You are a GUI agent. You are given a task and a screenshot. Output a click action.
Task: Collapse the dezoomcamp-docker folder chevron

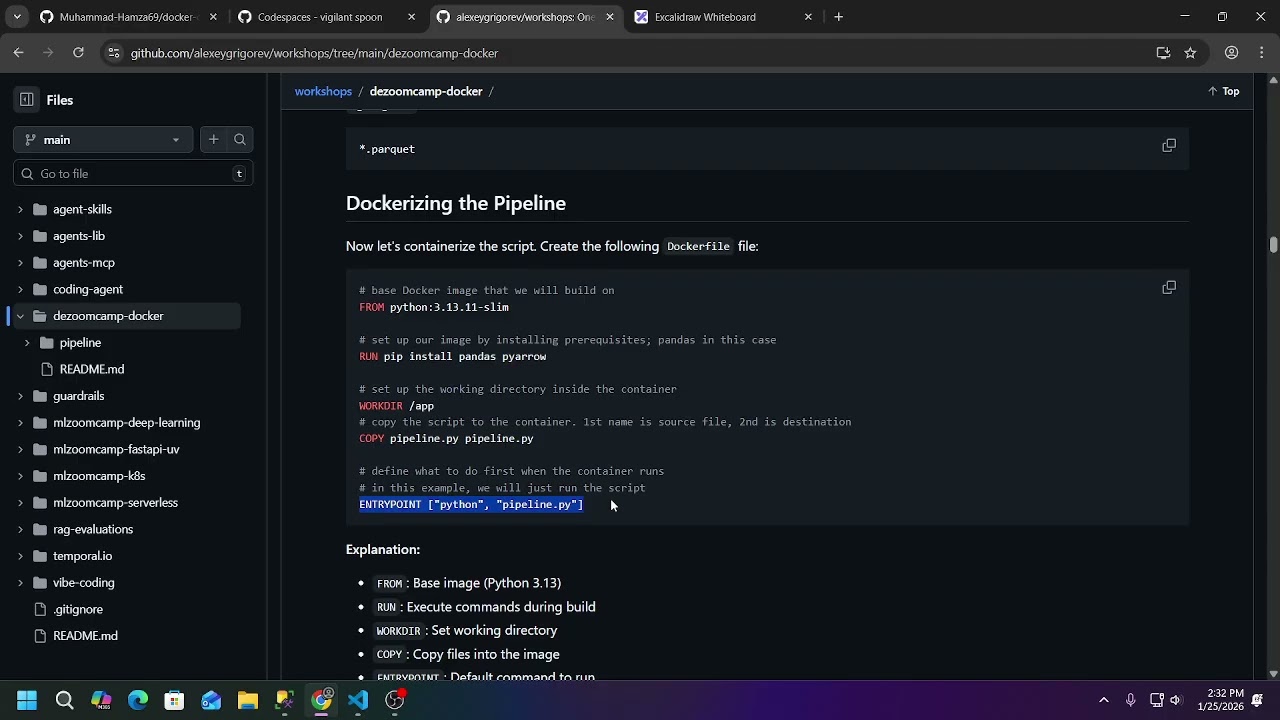click(20, 316)
